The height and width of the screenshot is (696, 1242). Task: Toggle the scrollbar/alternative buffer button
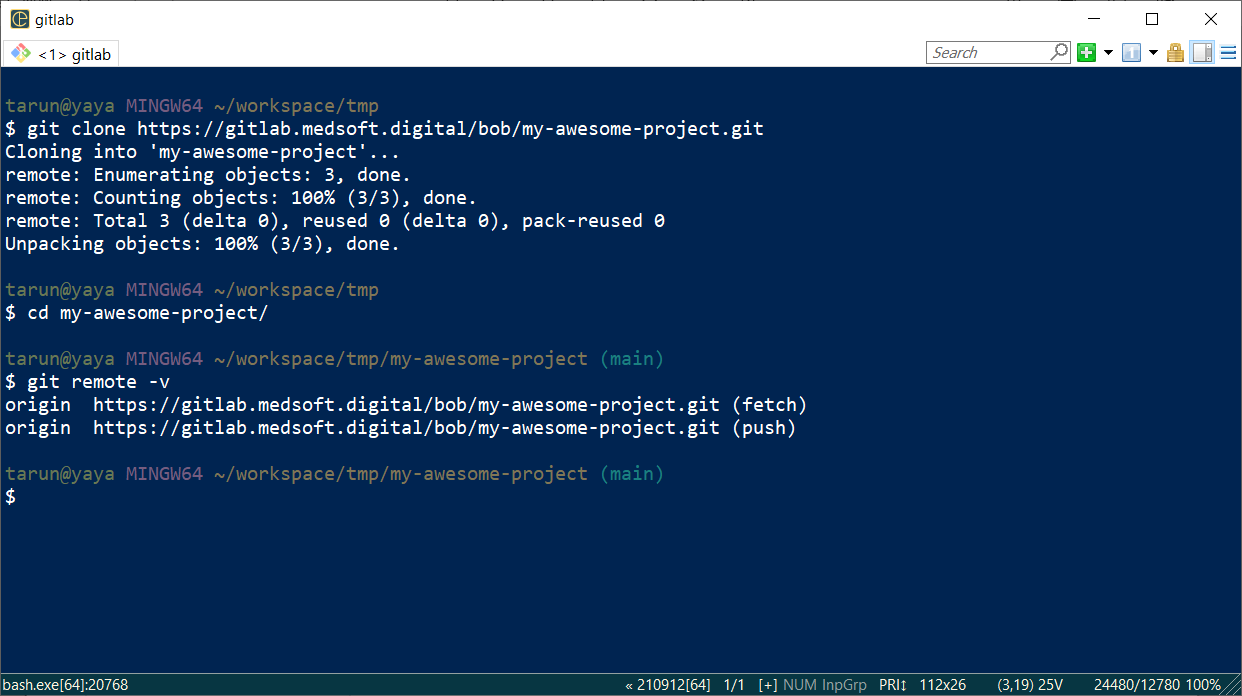[x=1202, y=53]
